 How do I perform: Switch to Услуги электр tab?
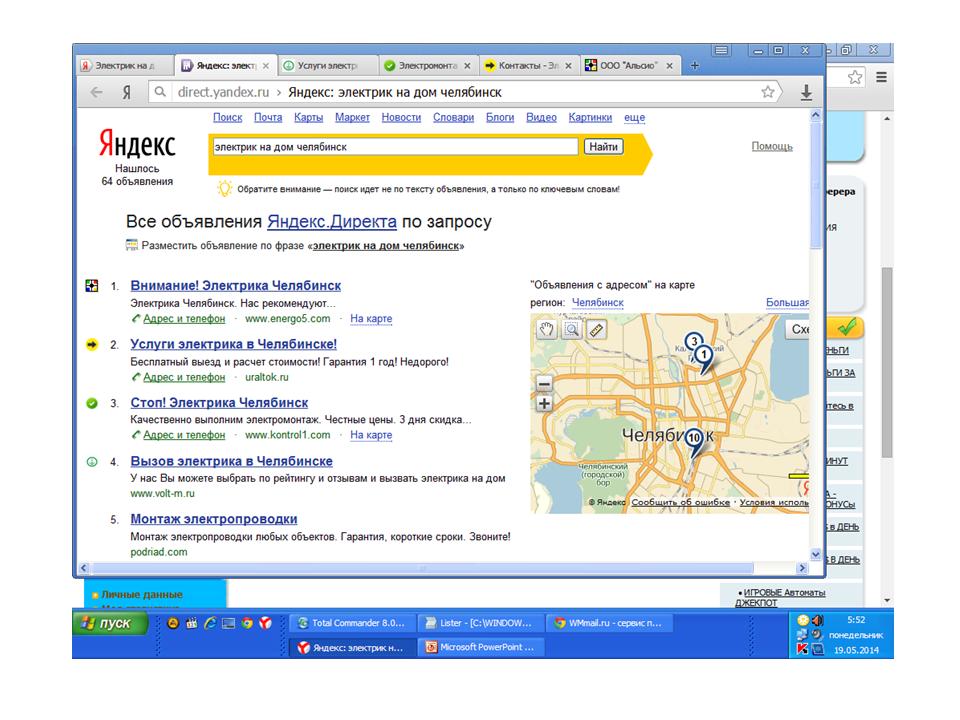[328, 66]
